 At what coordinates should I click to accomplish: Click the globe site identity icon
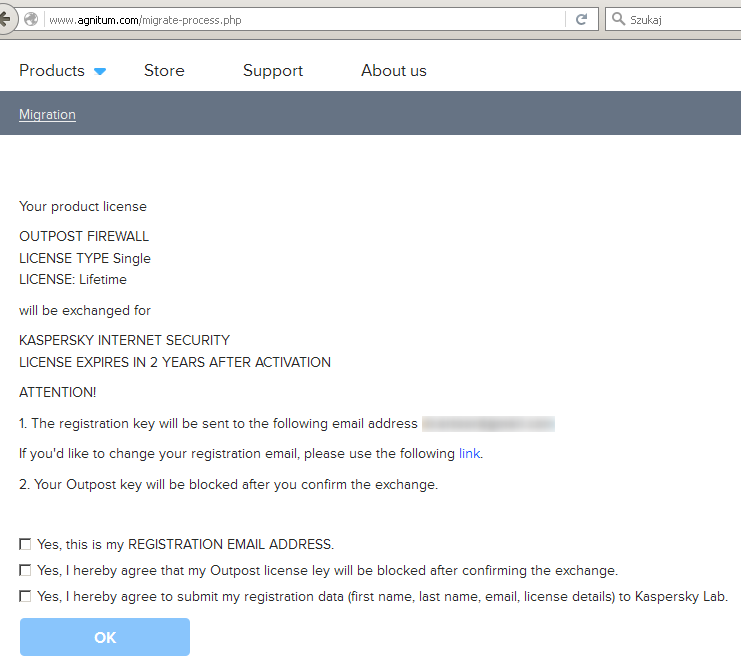click(31, 19)
